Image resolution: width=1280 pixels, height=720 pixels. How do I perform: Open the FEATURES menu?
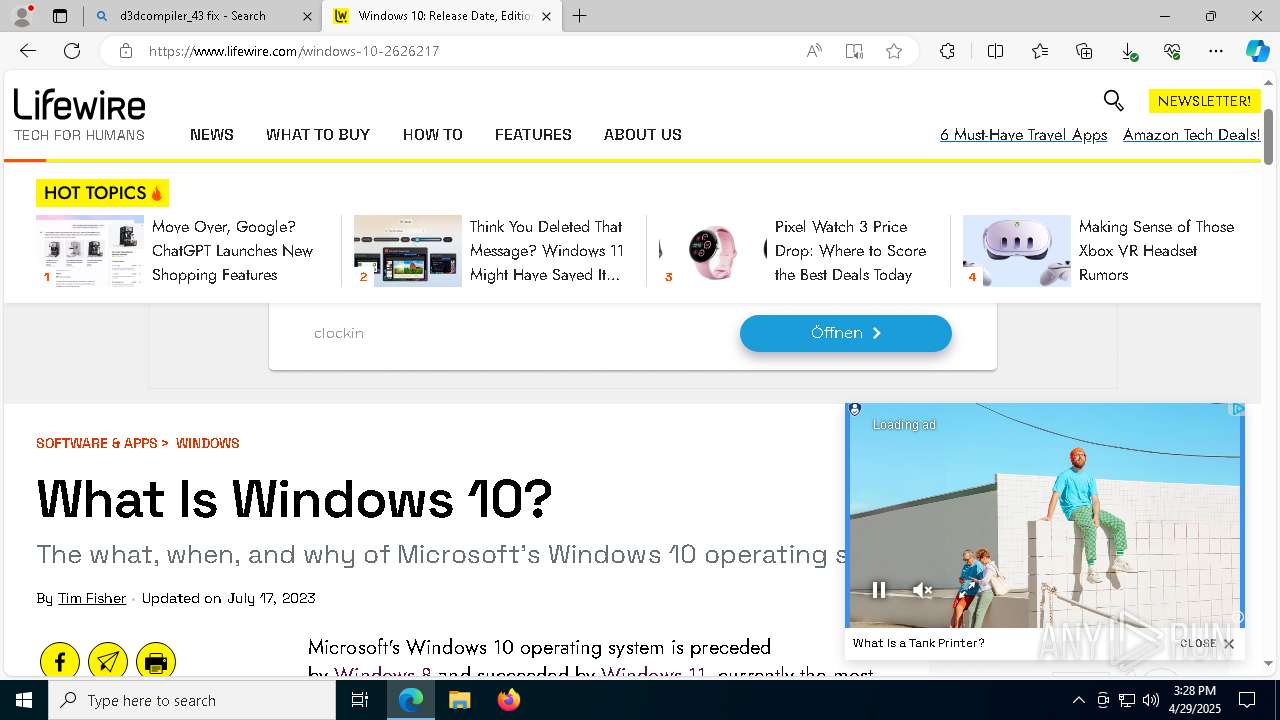[533, 134]
